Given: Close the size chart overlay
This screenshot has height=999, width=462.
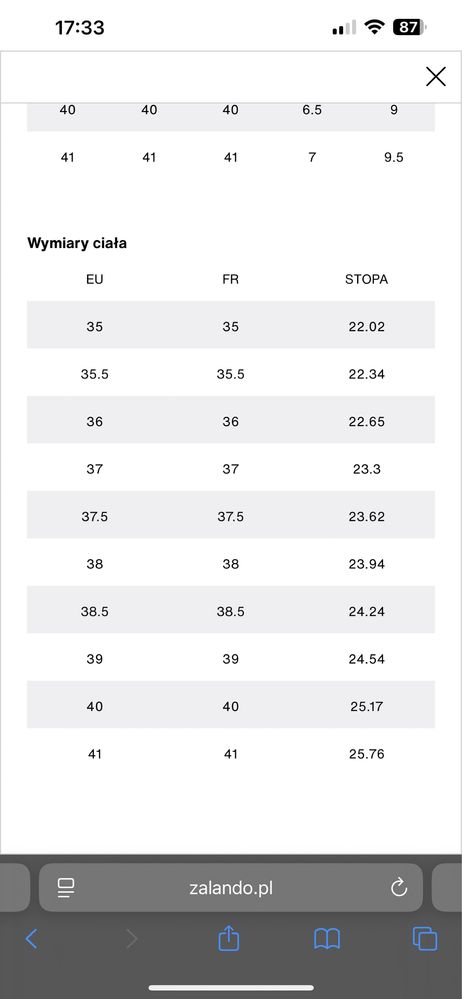Looking at the screenshot, I should 436,77.
